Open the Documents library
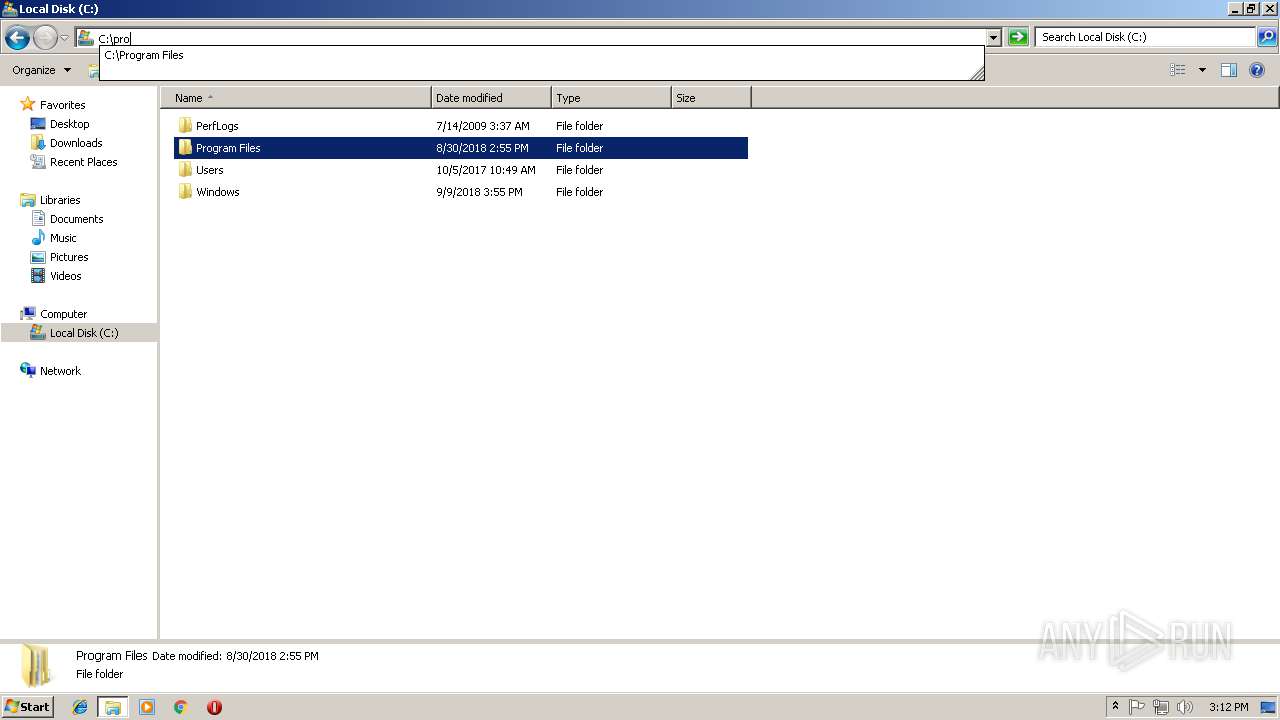Image resolution: width=1280 pixels, height=720 pixels. coord(76,219)
